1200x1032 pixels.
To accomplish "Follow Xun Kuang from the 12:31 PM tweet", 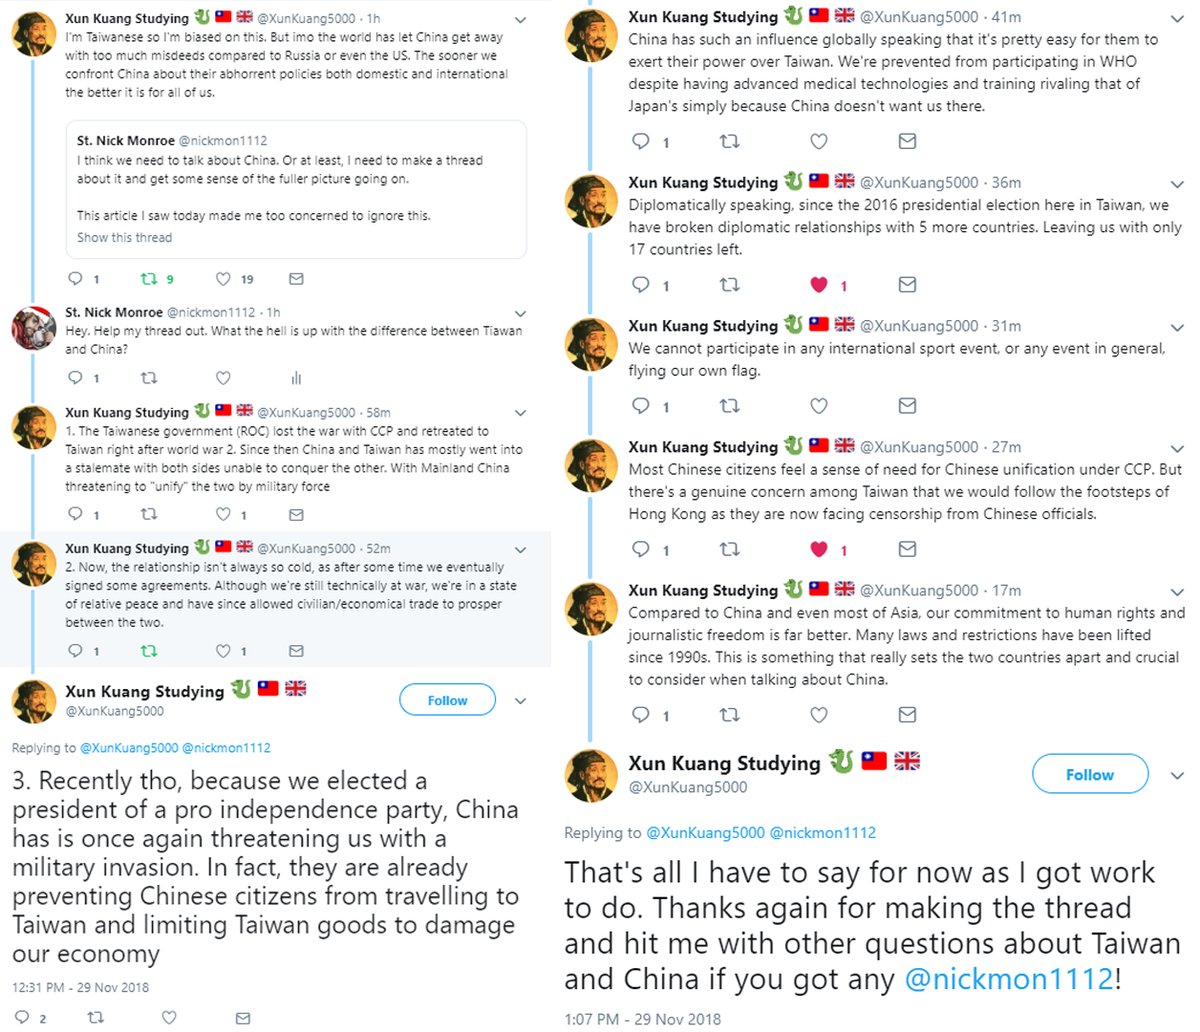I will click(447, 701).
